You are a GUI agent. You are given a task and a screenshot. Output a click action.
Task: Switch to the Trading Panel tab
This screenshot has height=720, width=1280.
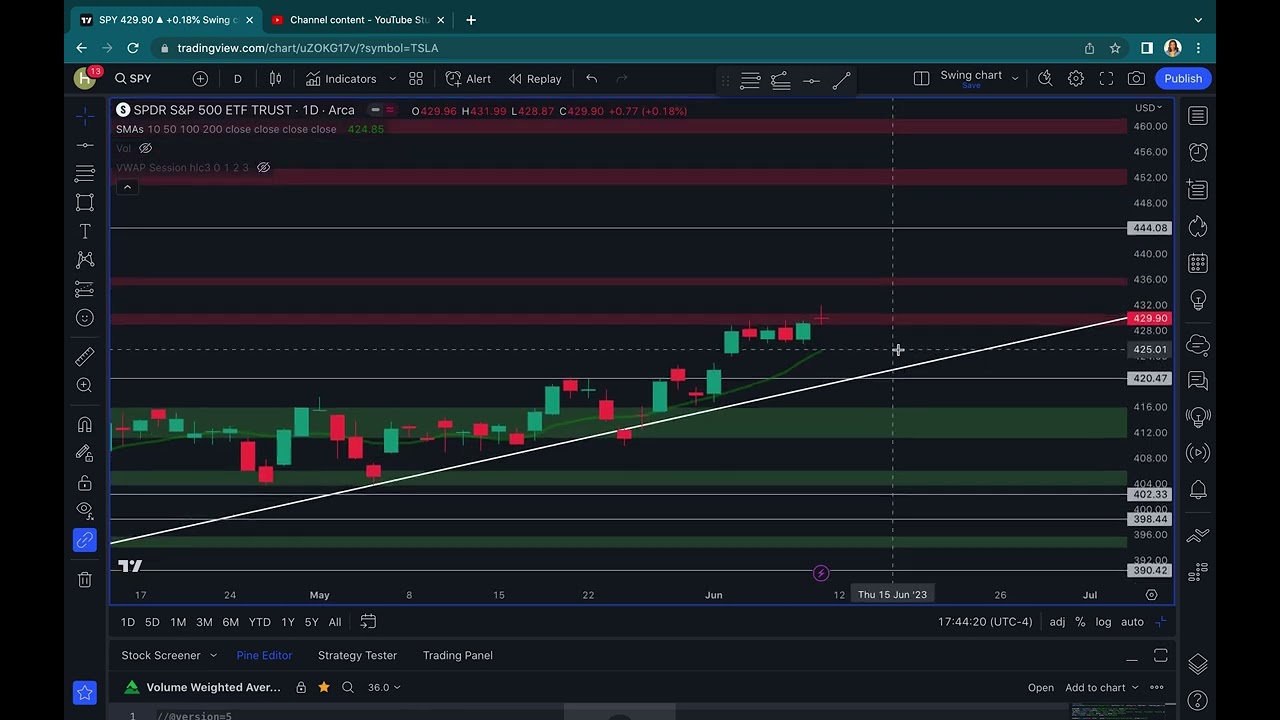click(x=458, y=655)
